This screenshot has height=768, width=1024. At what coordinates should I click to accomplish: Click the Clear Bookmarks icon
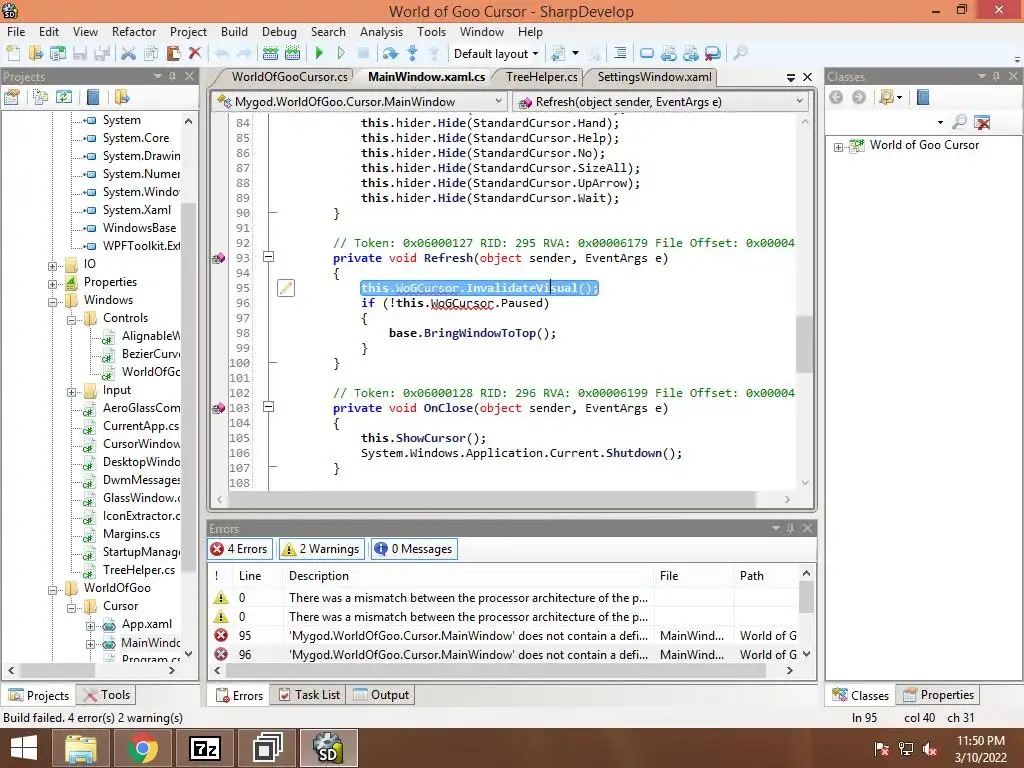(713, 54)
